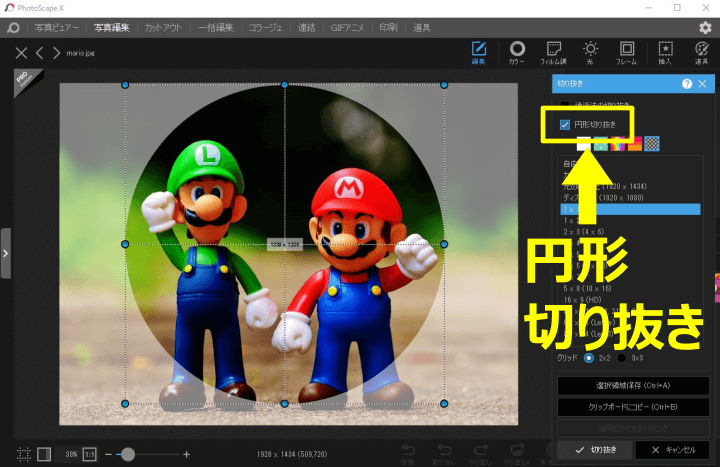
Task: Open the 一括編集 batch edit tab
Action: [216, 28]
